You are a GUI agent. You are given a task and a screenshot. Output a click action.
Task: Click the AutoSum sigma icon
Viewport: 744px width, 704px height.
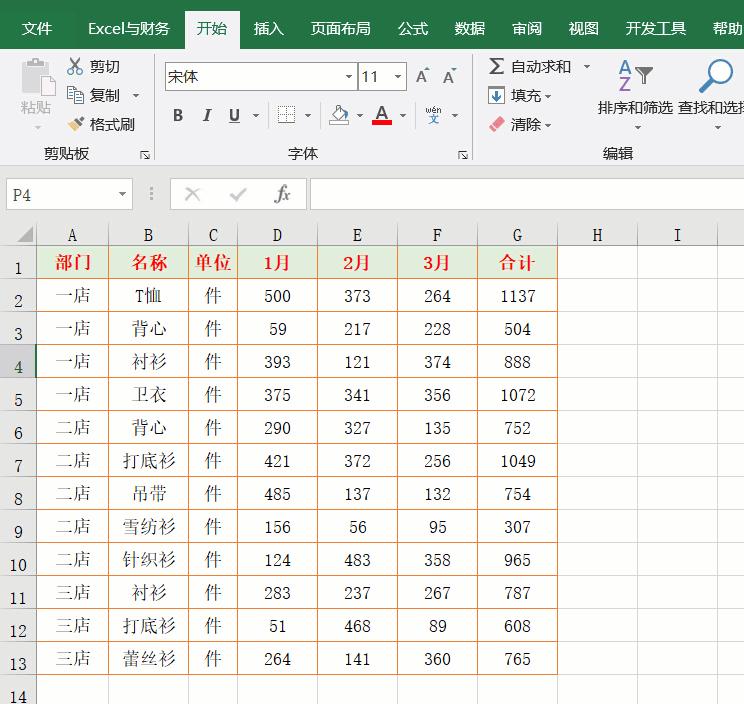point(496,66)
